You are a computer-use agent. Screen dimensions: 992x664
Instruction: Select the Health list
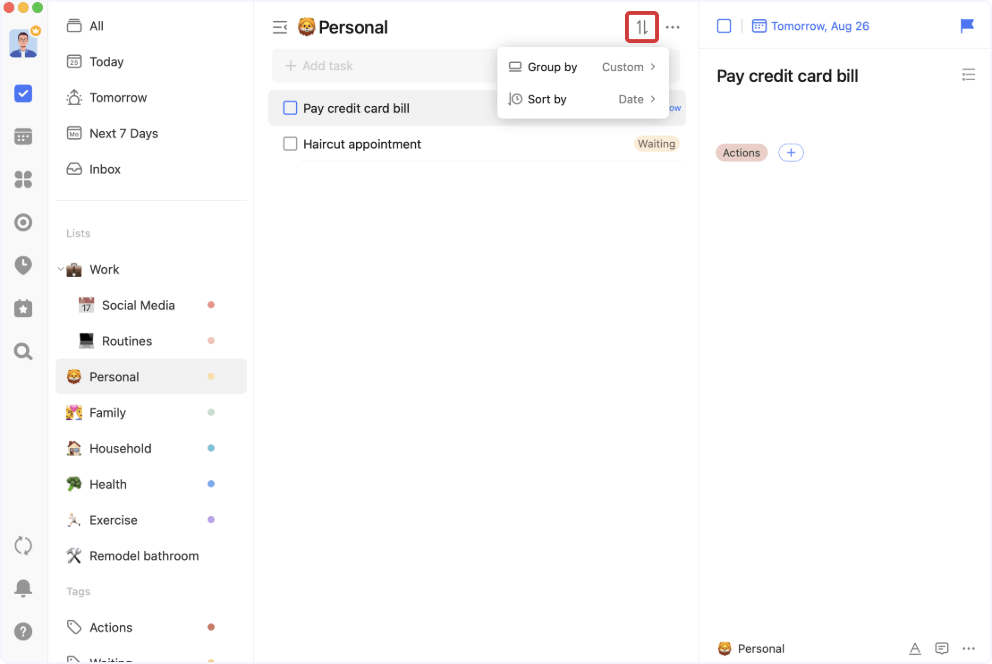[x=151, y=484]
